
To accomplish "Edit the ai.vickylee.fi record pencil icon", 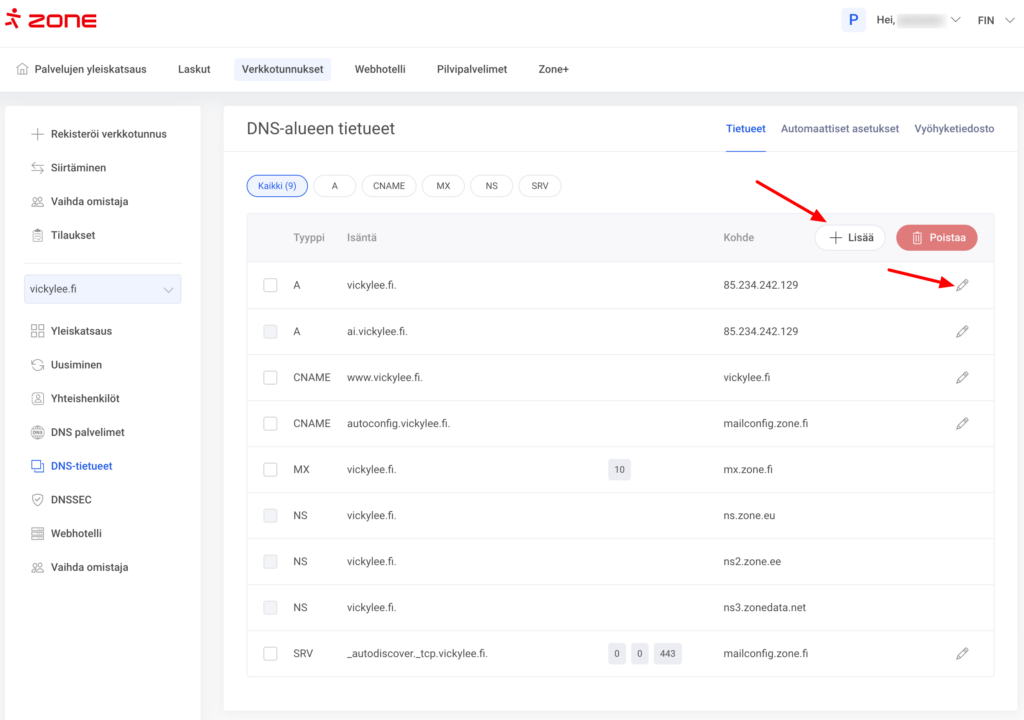I will pos(962,331).
